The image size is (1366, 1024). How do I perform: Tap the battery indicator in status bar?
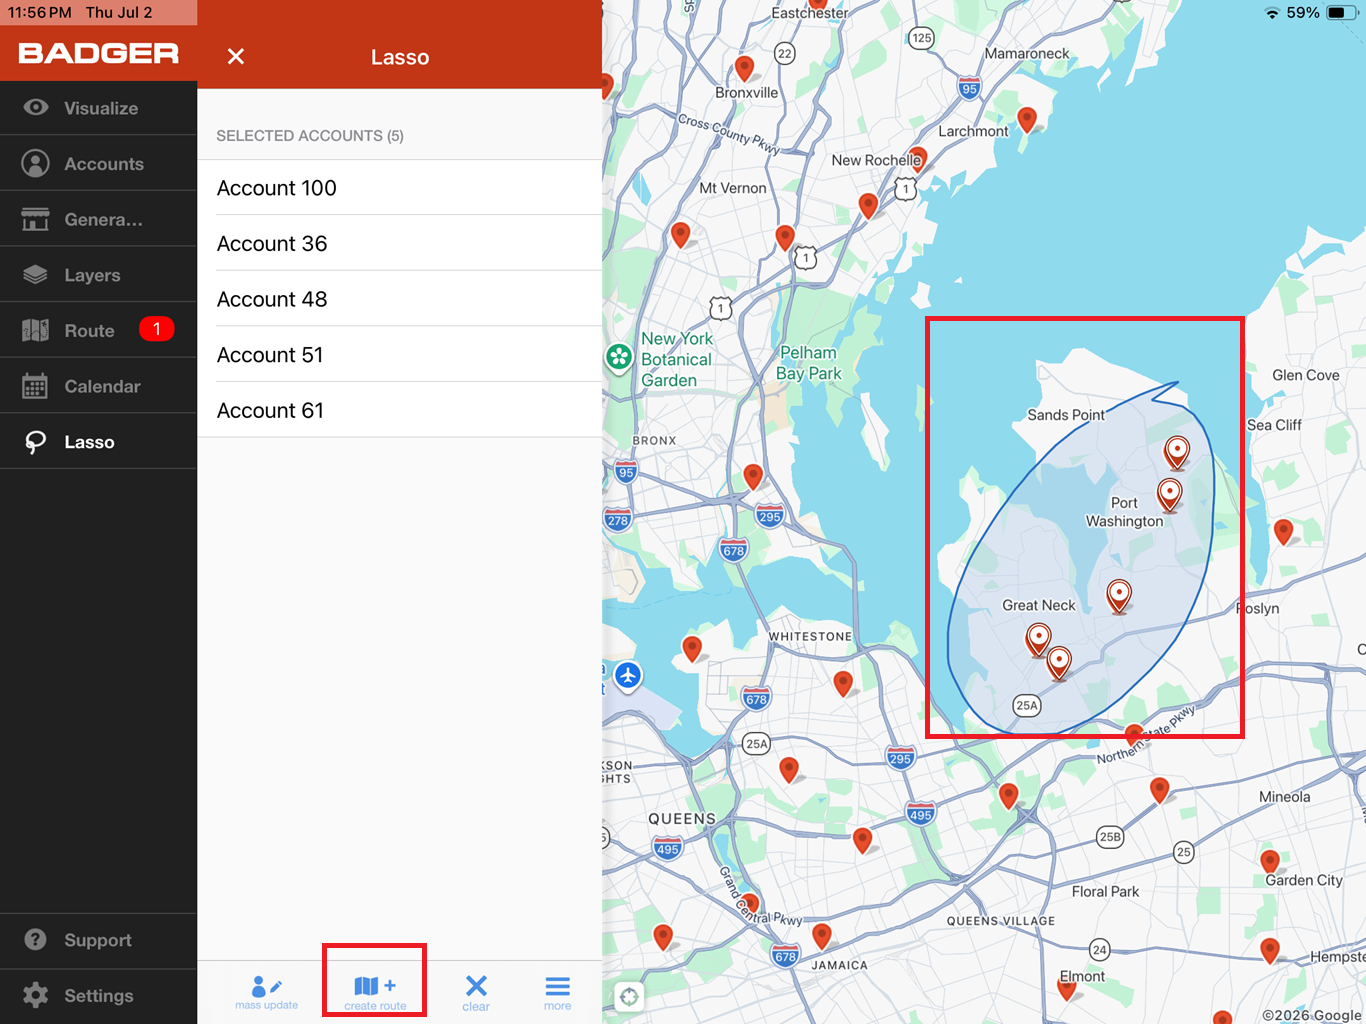[x=1342, y=13]
